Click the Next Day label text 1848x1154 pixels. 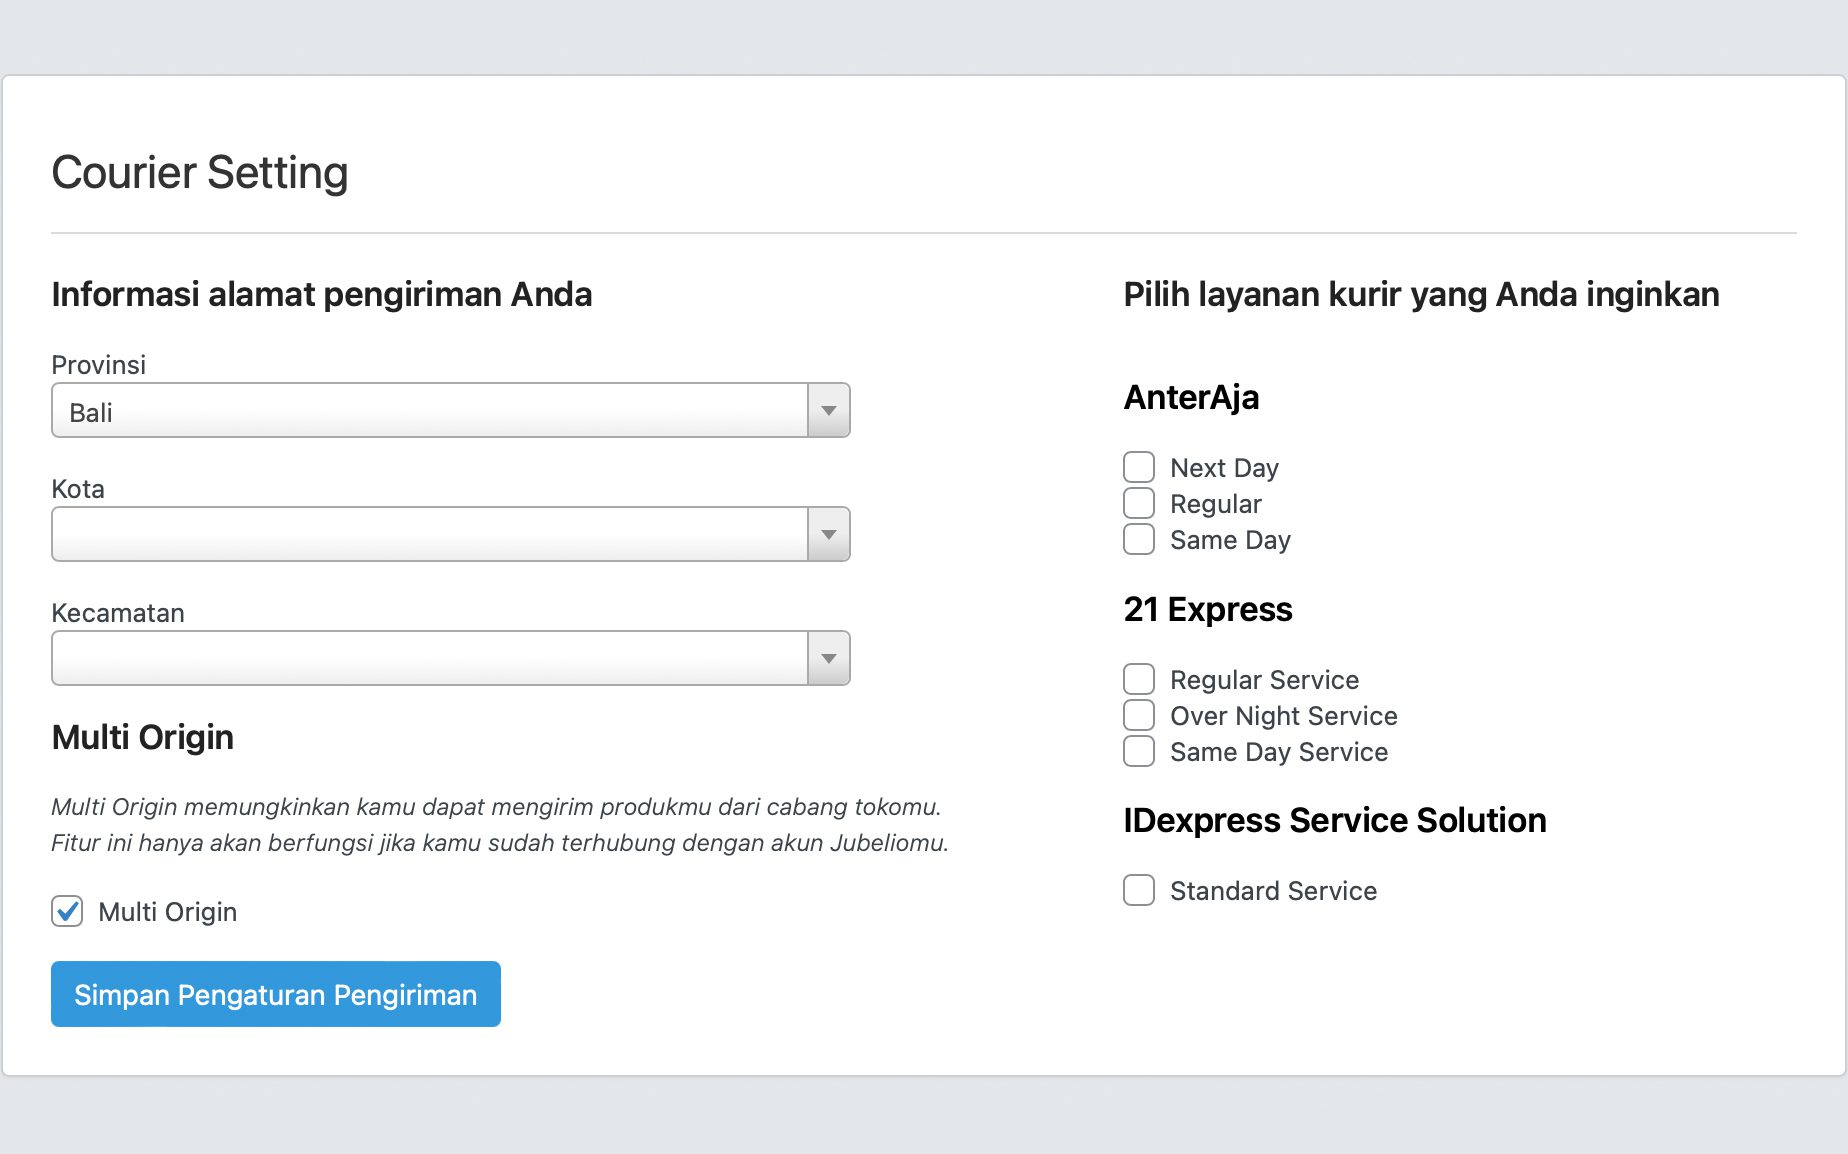[1224, 468]
